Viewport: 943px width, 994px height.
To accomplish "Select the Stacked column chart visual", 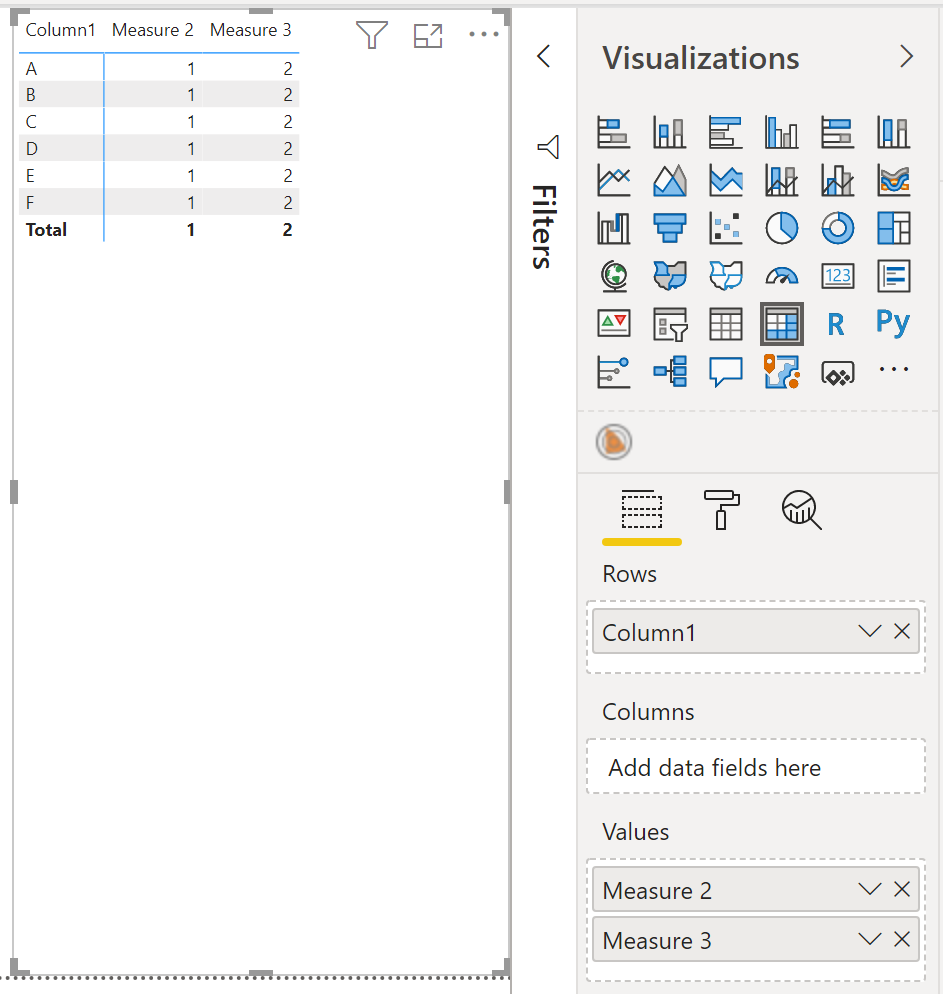I will click(x=669, y=132).
